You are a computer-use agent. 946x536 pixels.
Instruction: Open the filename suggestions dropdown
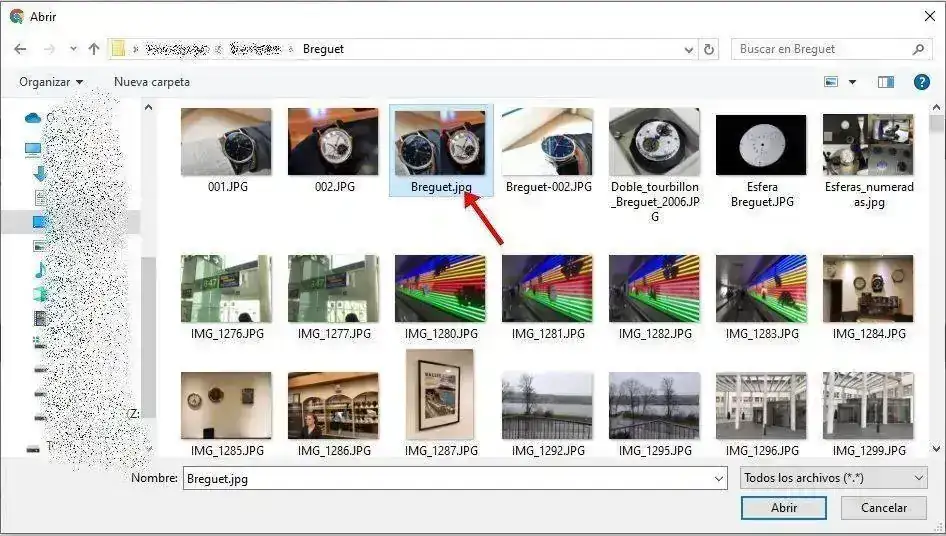718,479
